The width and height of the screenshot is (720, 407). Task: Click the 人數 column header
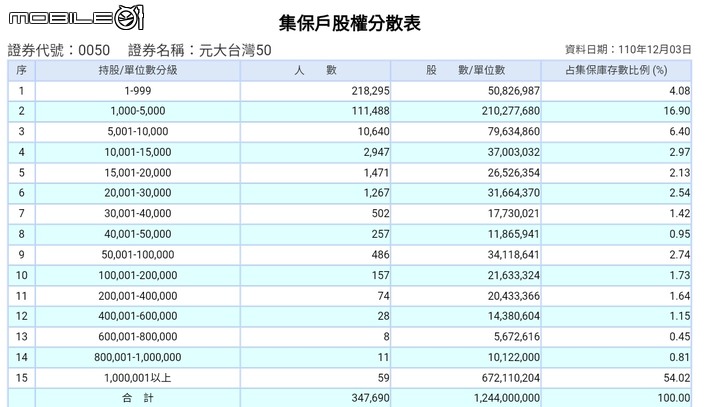[x=315, y=70]
